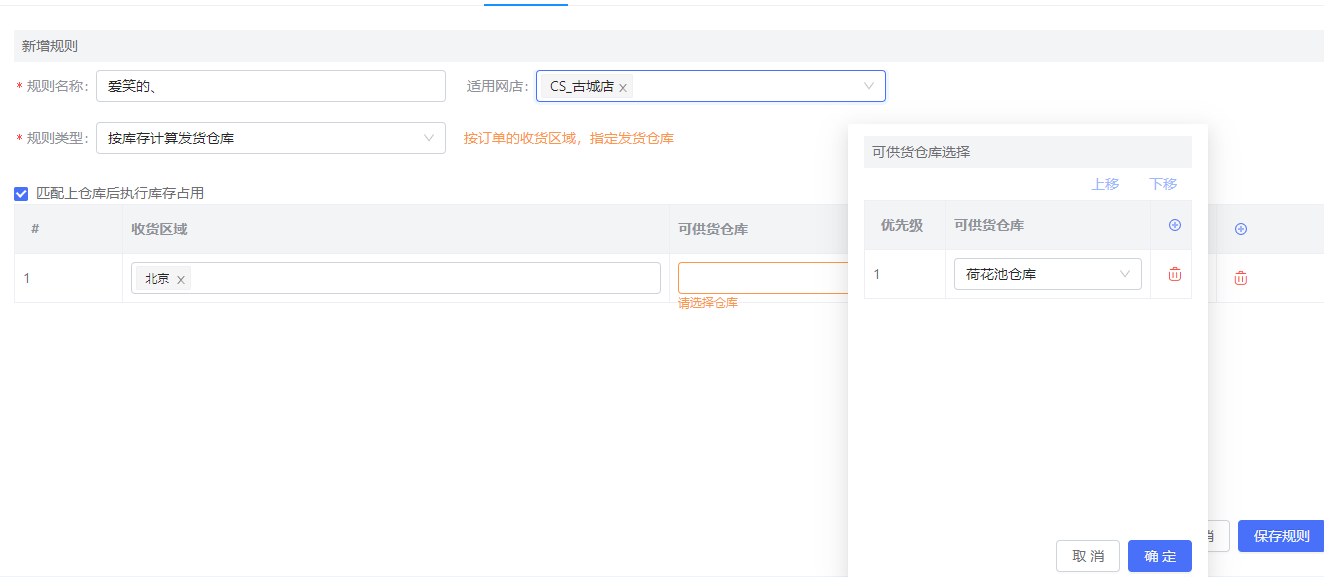The height and width of the screenshot is (577, 1324).
Task: Click the 新增规则 section title
Action: (x=50, y=46)
